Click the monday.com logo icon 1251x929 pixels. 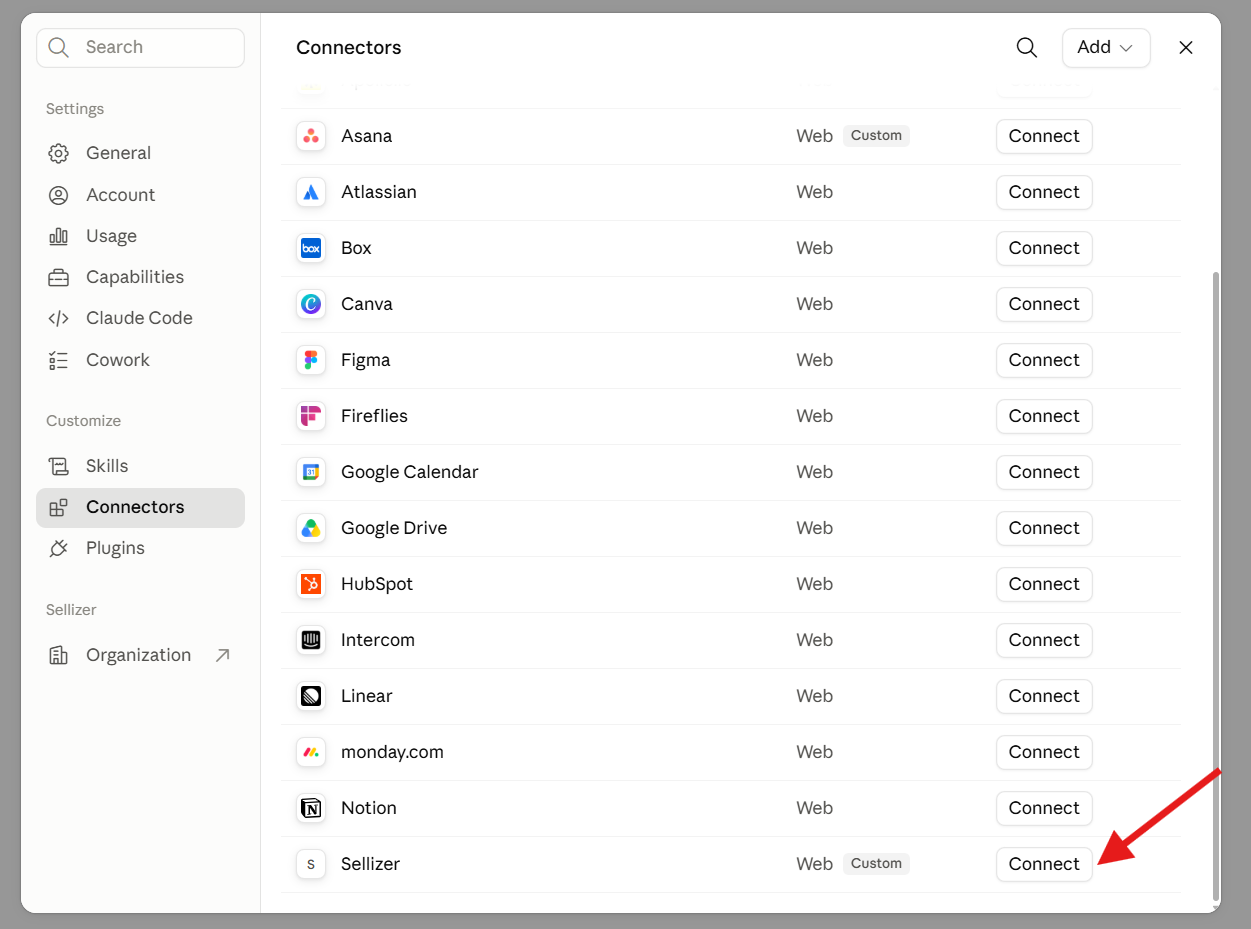(x=311, y=752)
